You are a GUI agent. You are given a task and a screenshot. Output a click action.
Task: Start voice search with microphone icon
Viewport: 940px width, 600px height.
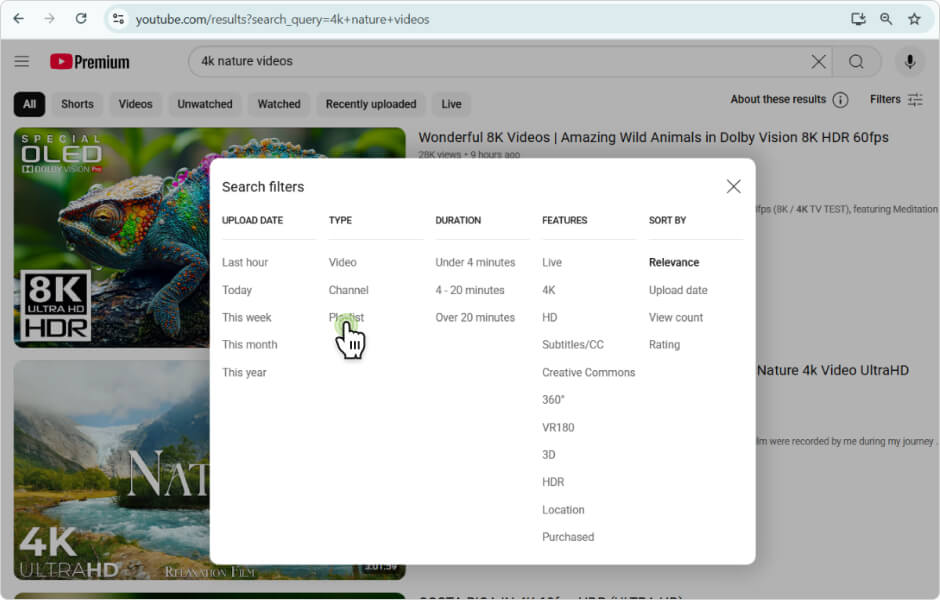[x=909, y=62]
